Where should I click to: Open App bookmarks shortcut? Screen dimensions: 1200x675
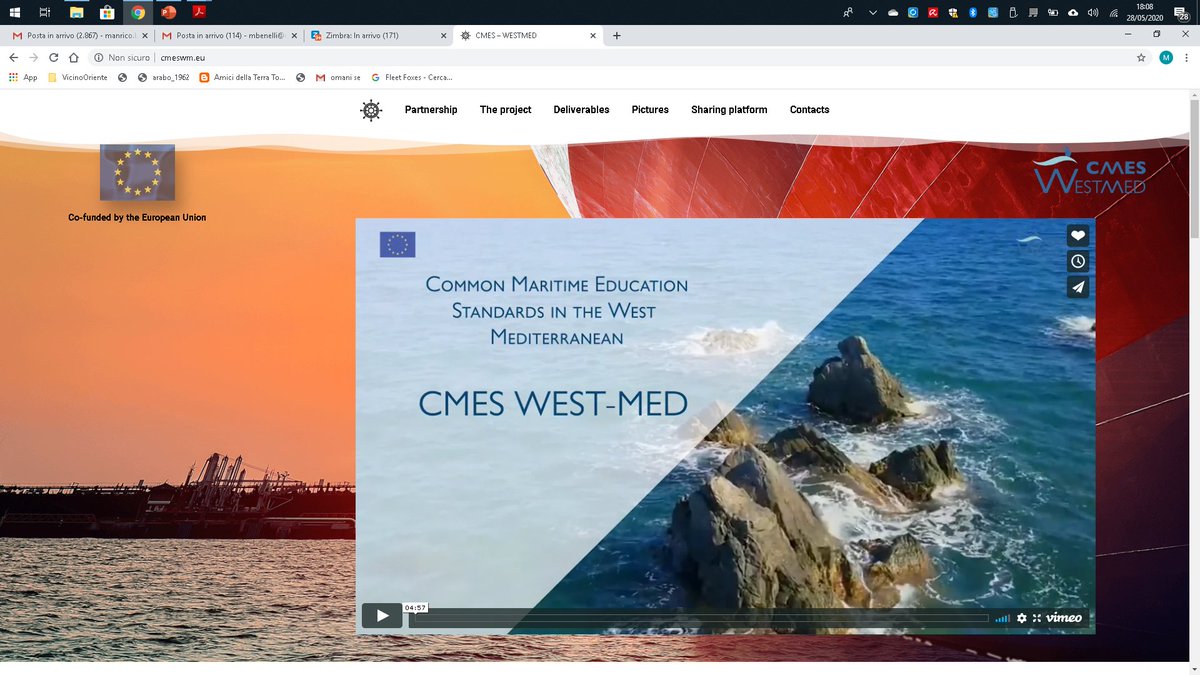pos(23,77)
